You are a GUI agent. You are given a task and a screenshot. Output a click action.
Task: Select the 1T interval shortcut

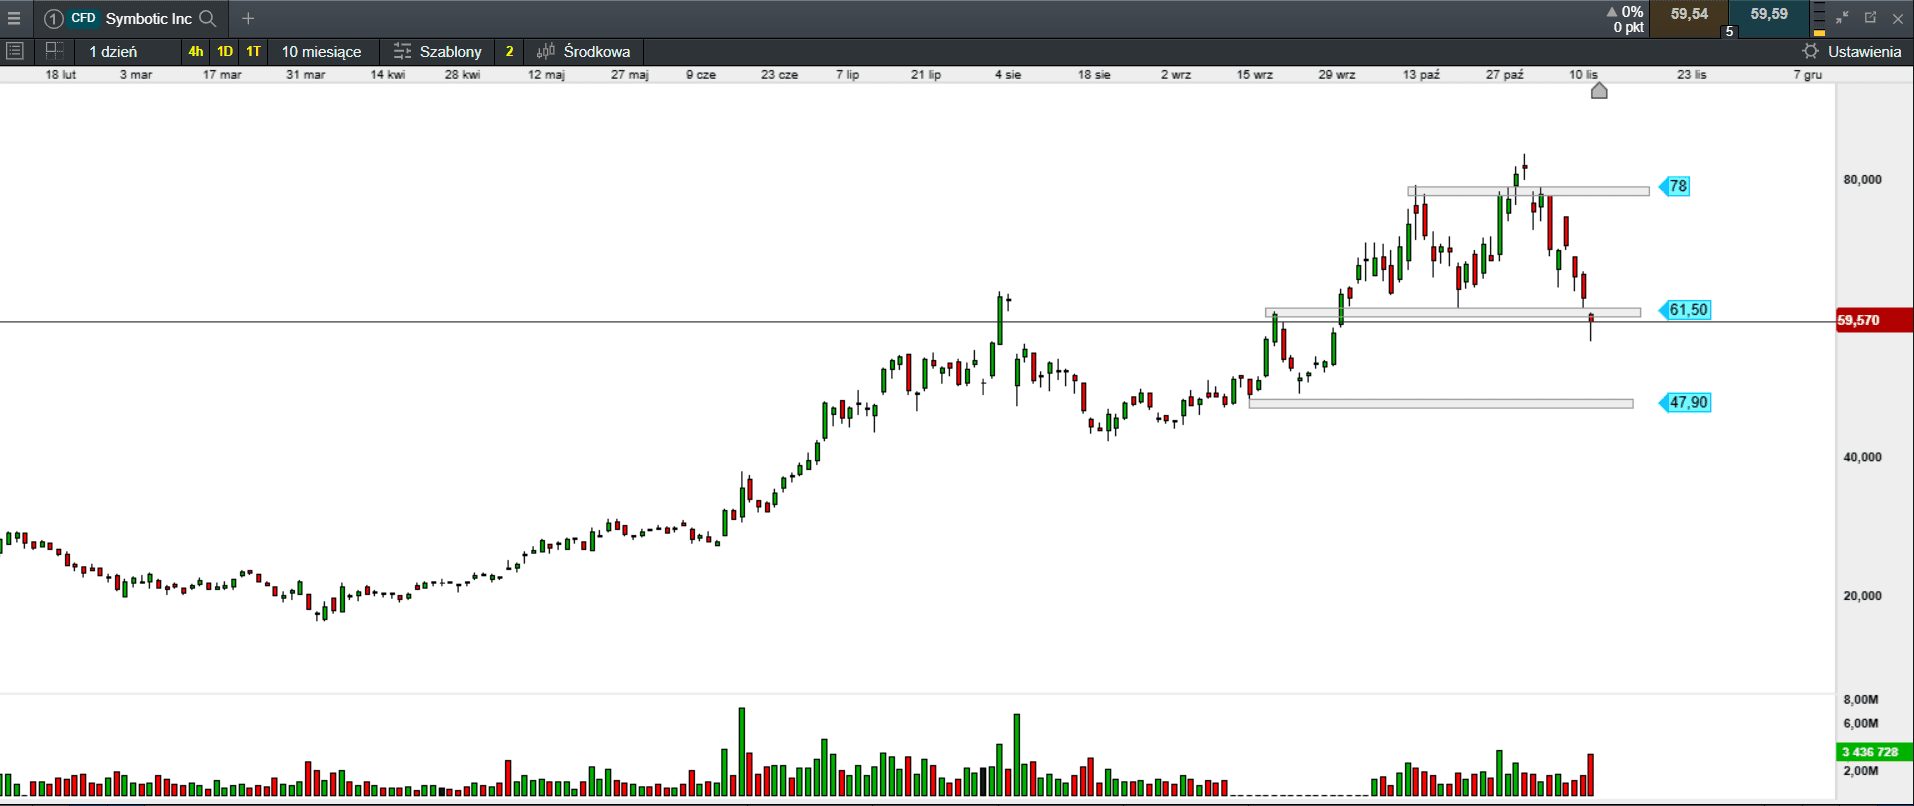pos(254,51)
